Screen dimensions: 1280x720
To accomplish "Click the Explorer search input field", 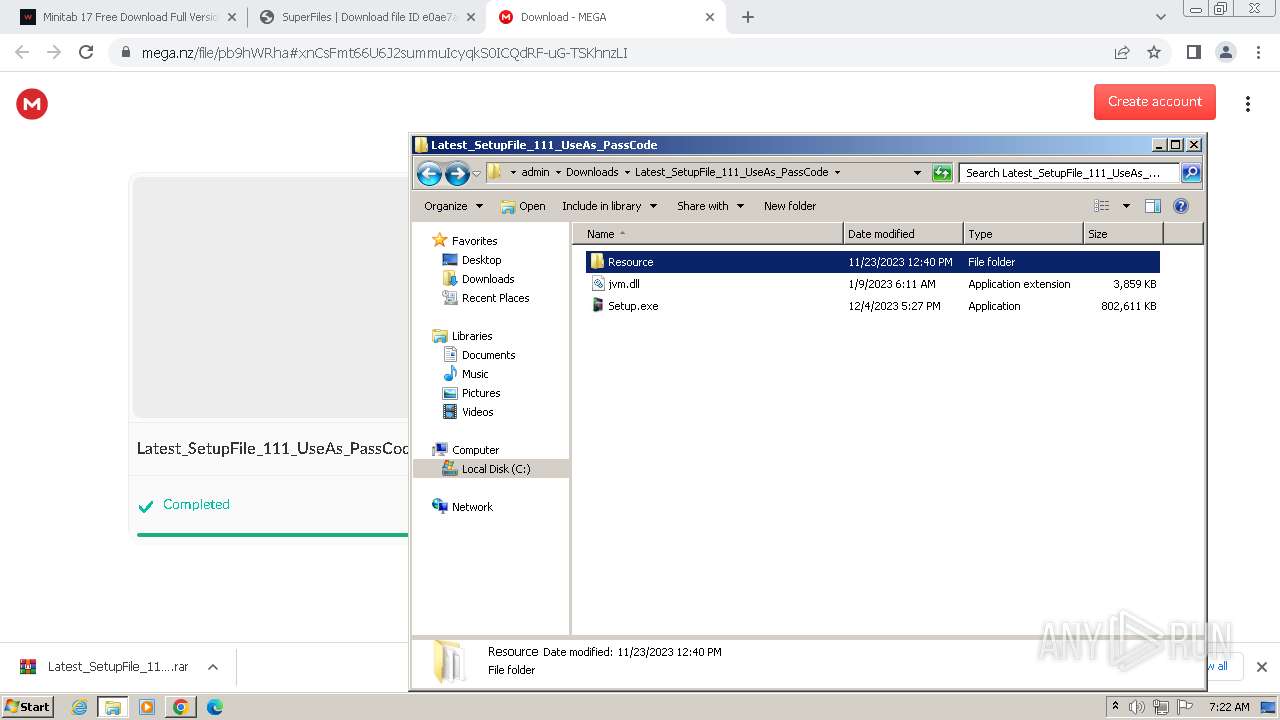I will (1067, 173).
